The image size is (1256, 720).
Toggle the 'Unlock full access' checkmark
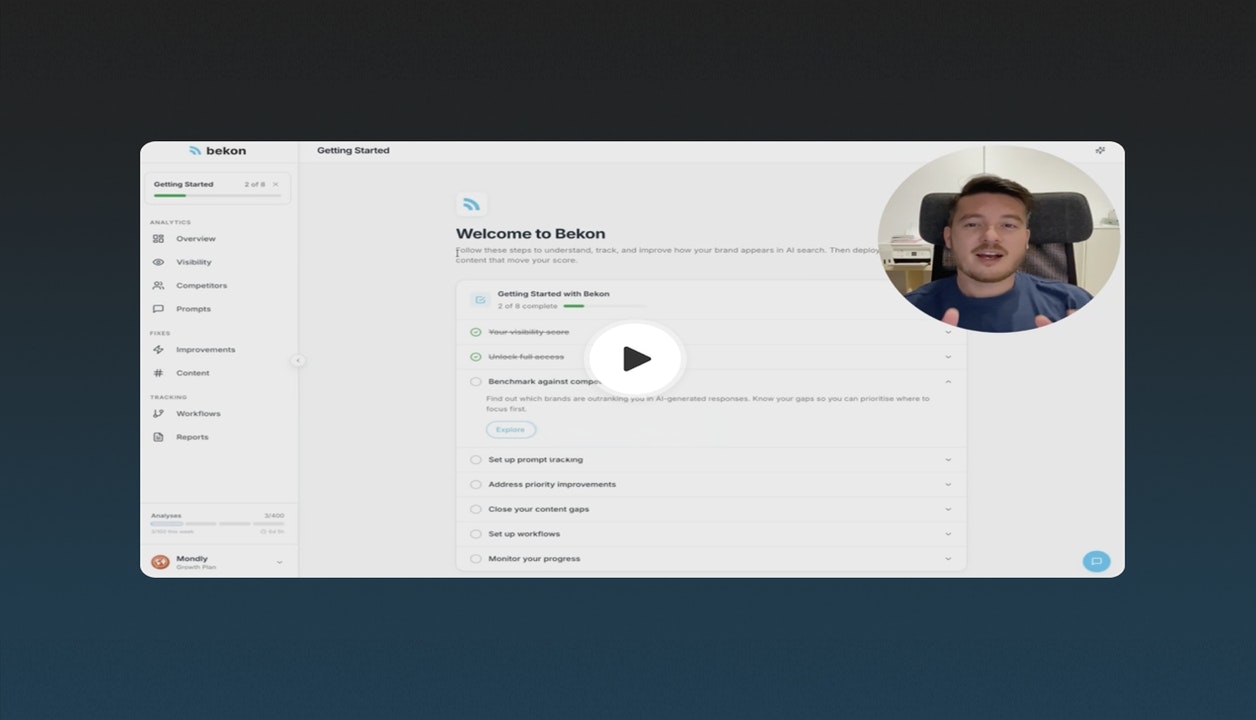click(x=476, y=357)
